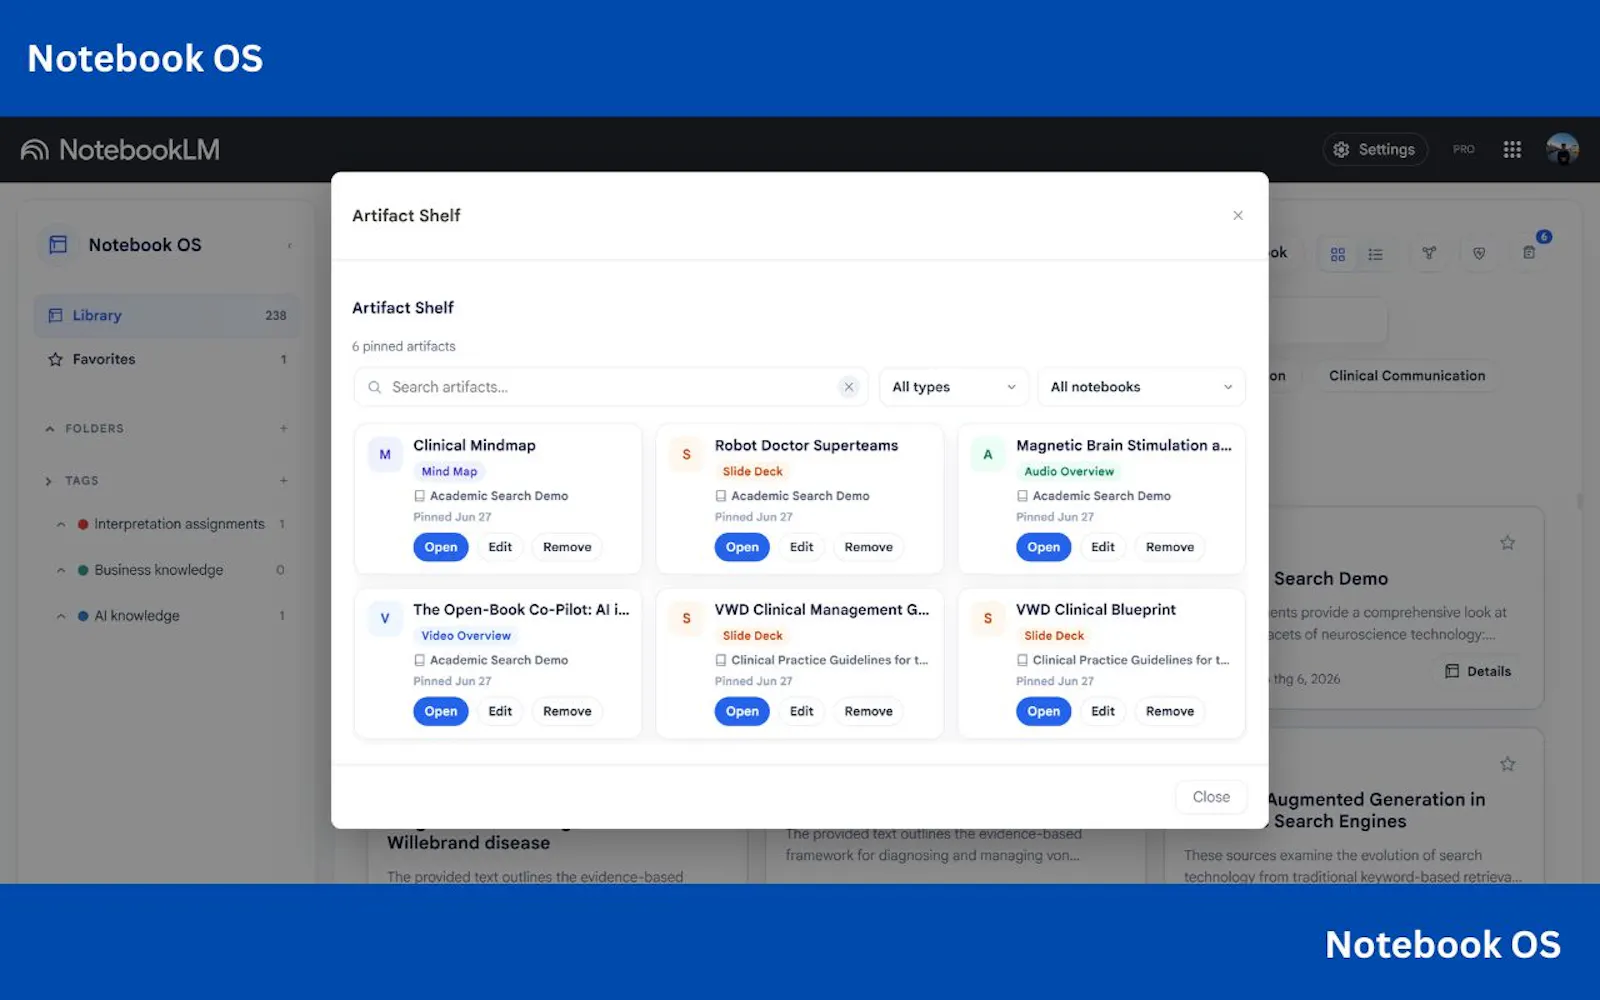
Task: Clear the artifact search field
Action: click(849, 387)
